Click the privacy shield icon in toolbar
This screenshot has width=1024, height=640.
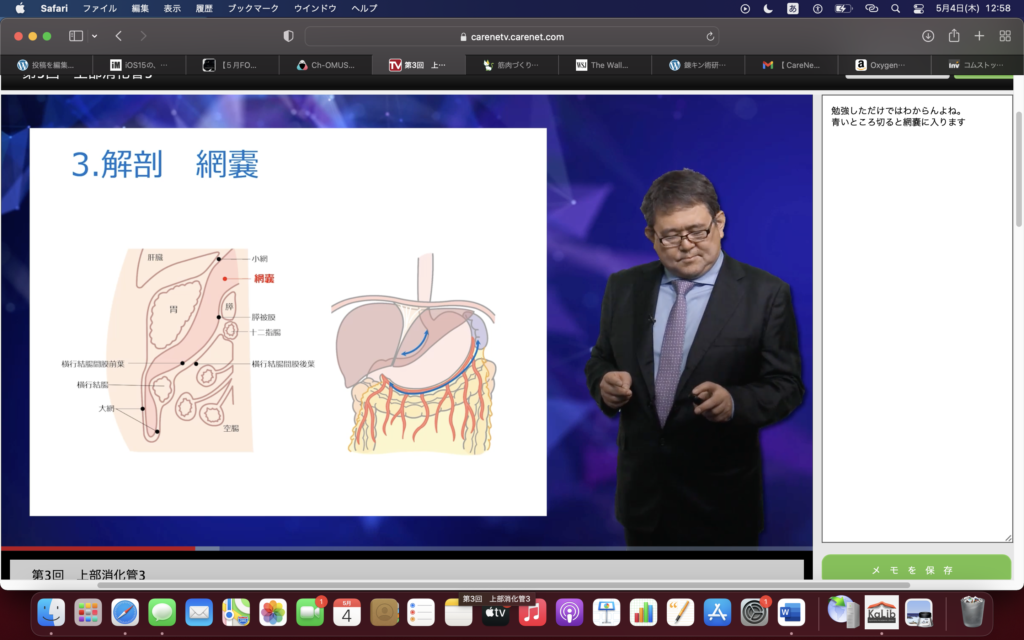point(288,36)
